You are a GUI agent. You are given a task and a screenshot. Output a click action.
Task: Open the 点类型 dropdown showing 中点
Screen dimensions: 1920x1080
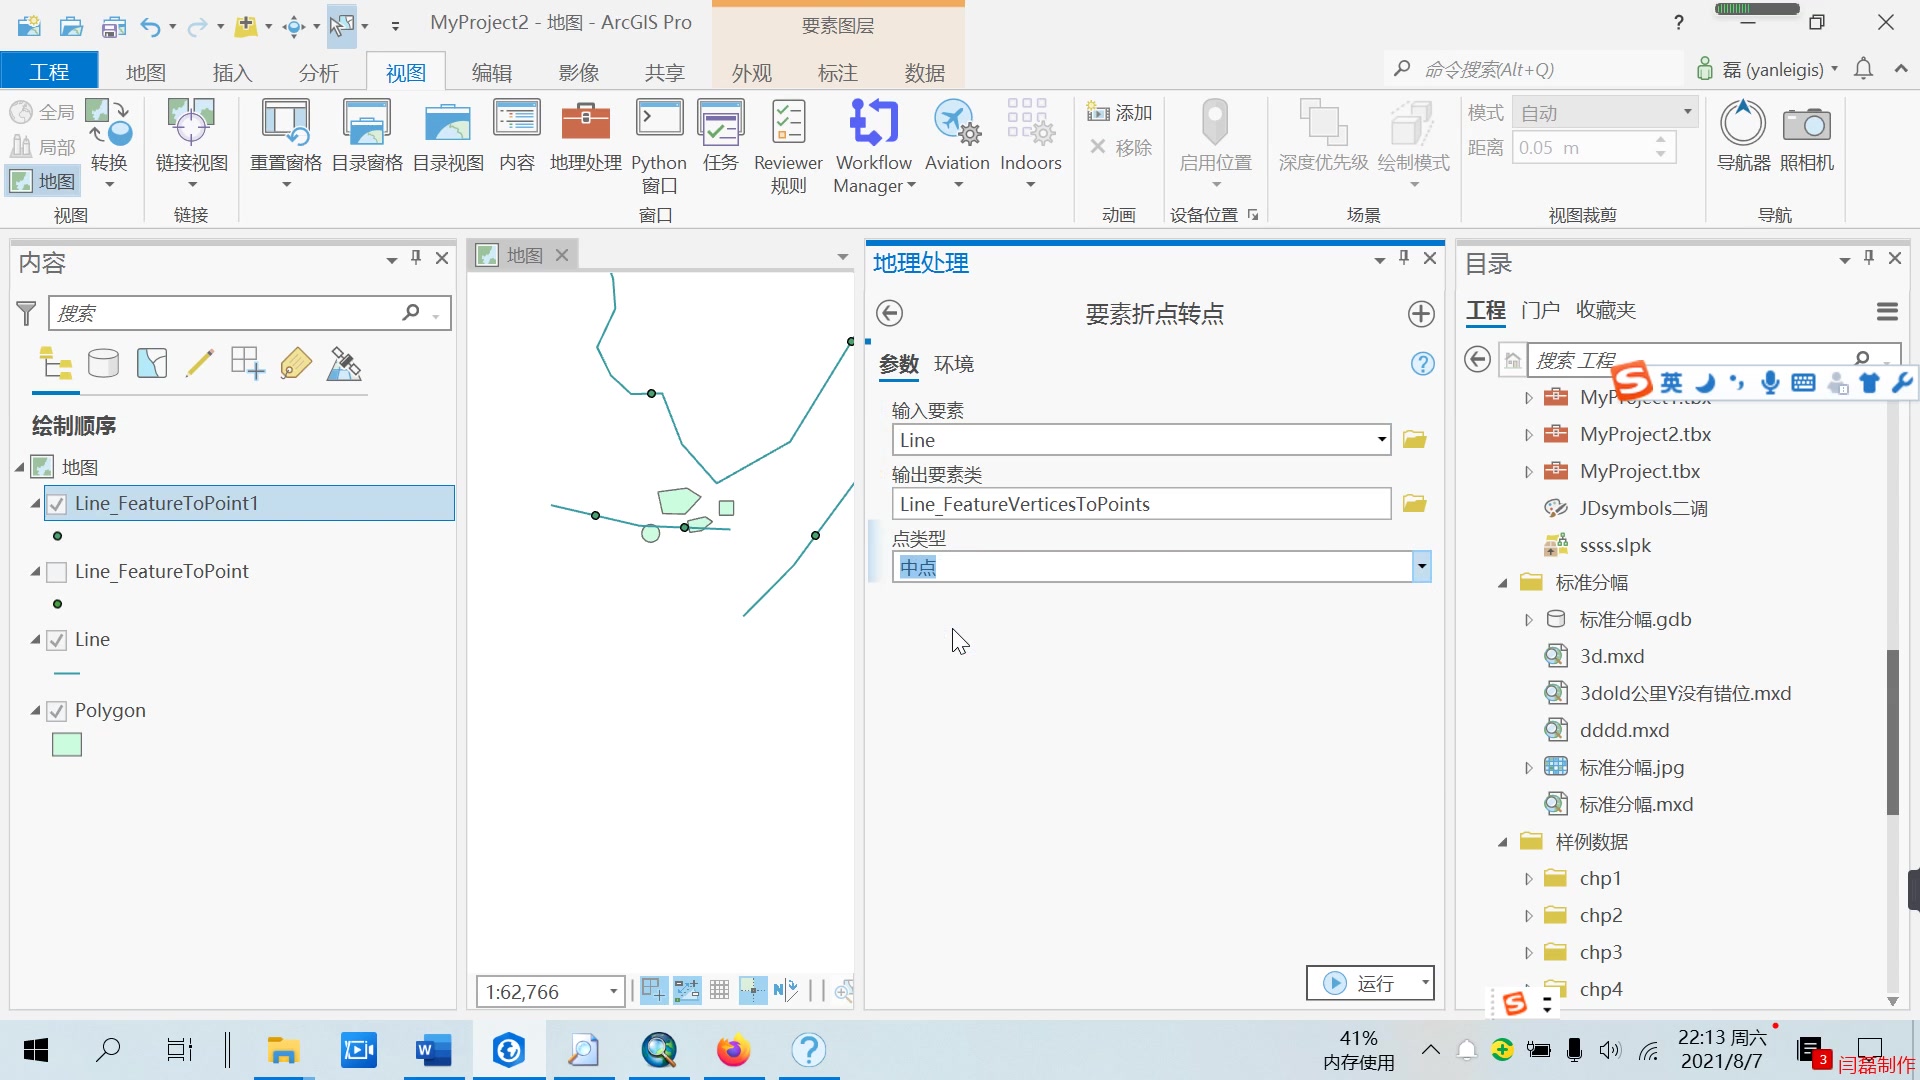(x=1421, y=566)
